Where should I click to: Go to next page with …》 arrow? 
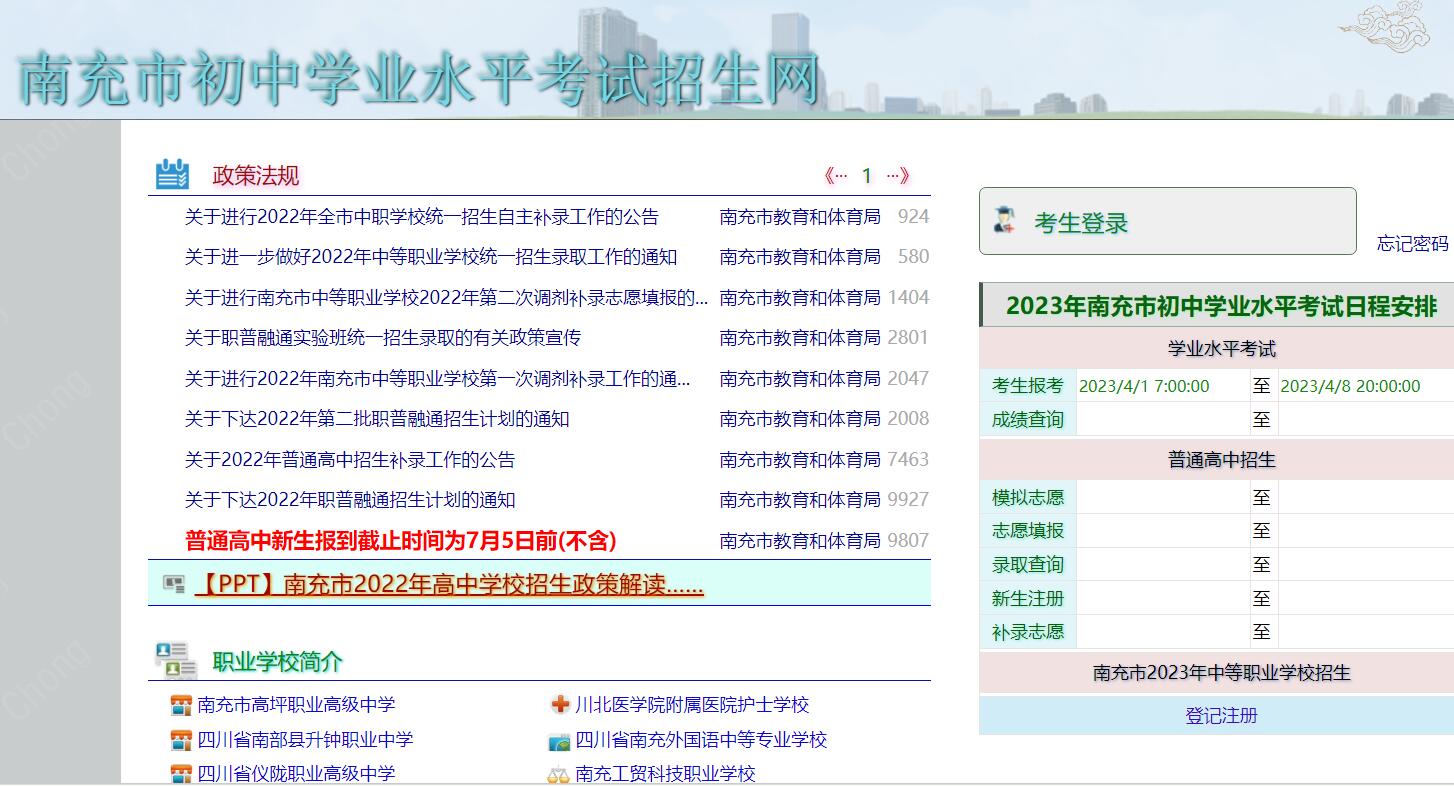tap(897, 176)
